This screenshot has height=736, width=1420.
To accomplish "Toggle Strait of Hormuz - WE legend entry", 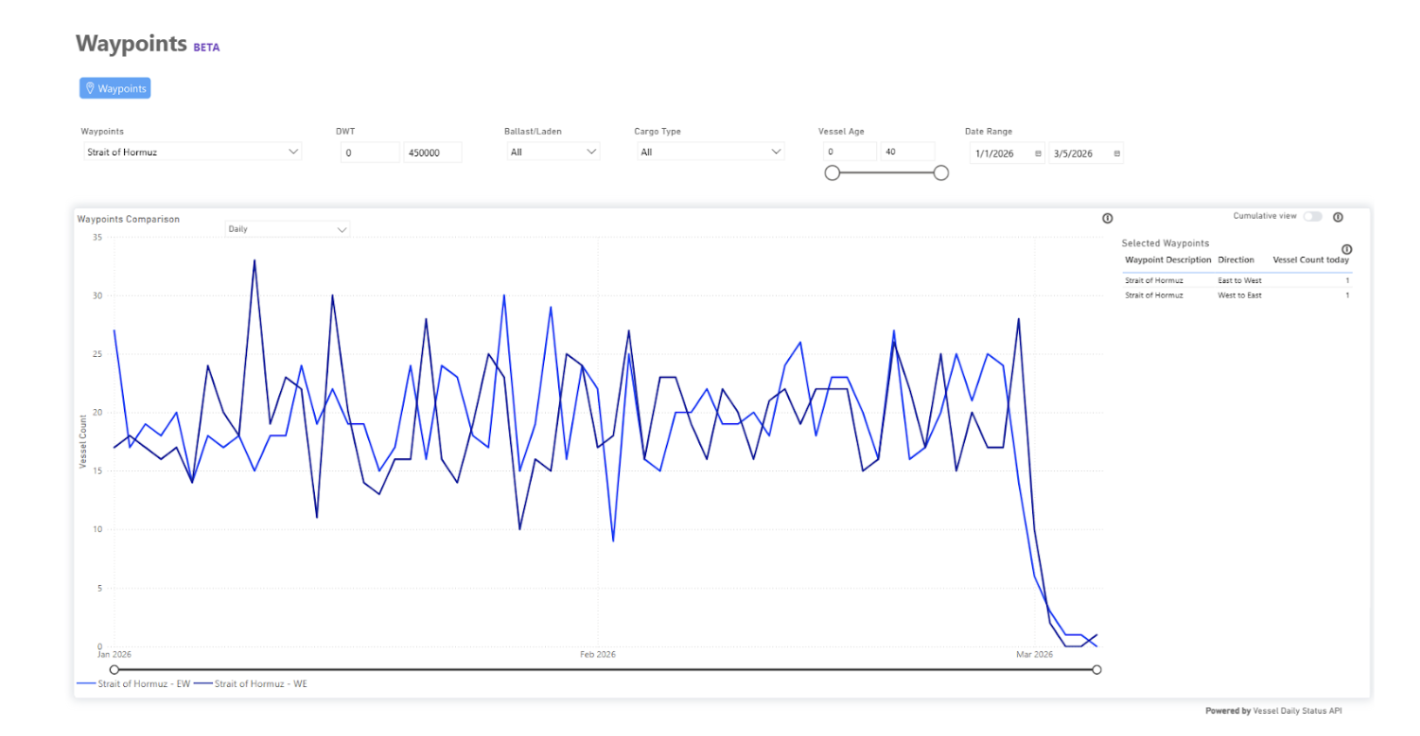I will (251, 684).
